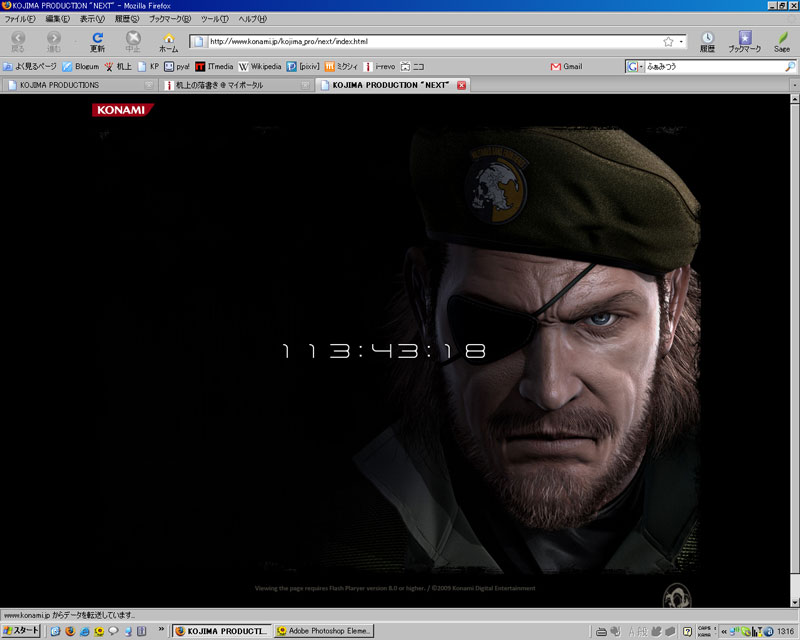Open the ブックマーク(B) menu
Screen dimensions: 800x640
(x=169, y=19)
